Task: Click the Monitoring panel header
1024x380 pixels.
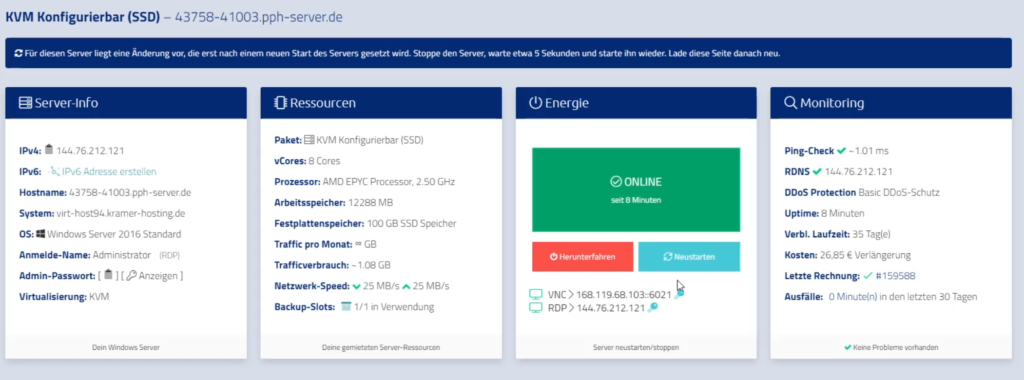Action: (x=891, y=103)
